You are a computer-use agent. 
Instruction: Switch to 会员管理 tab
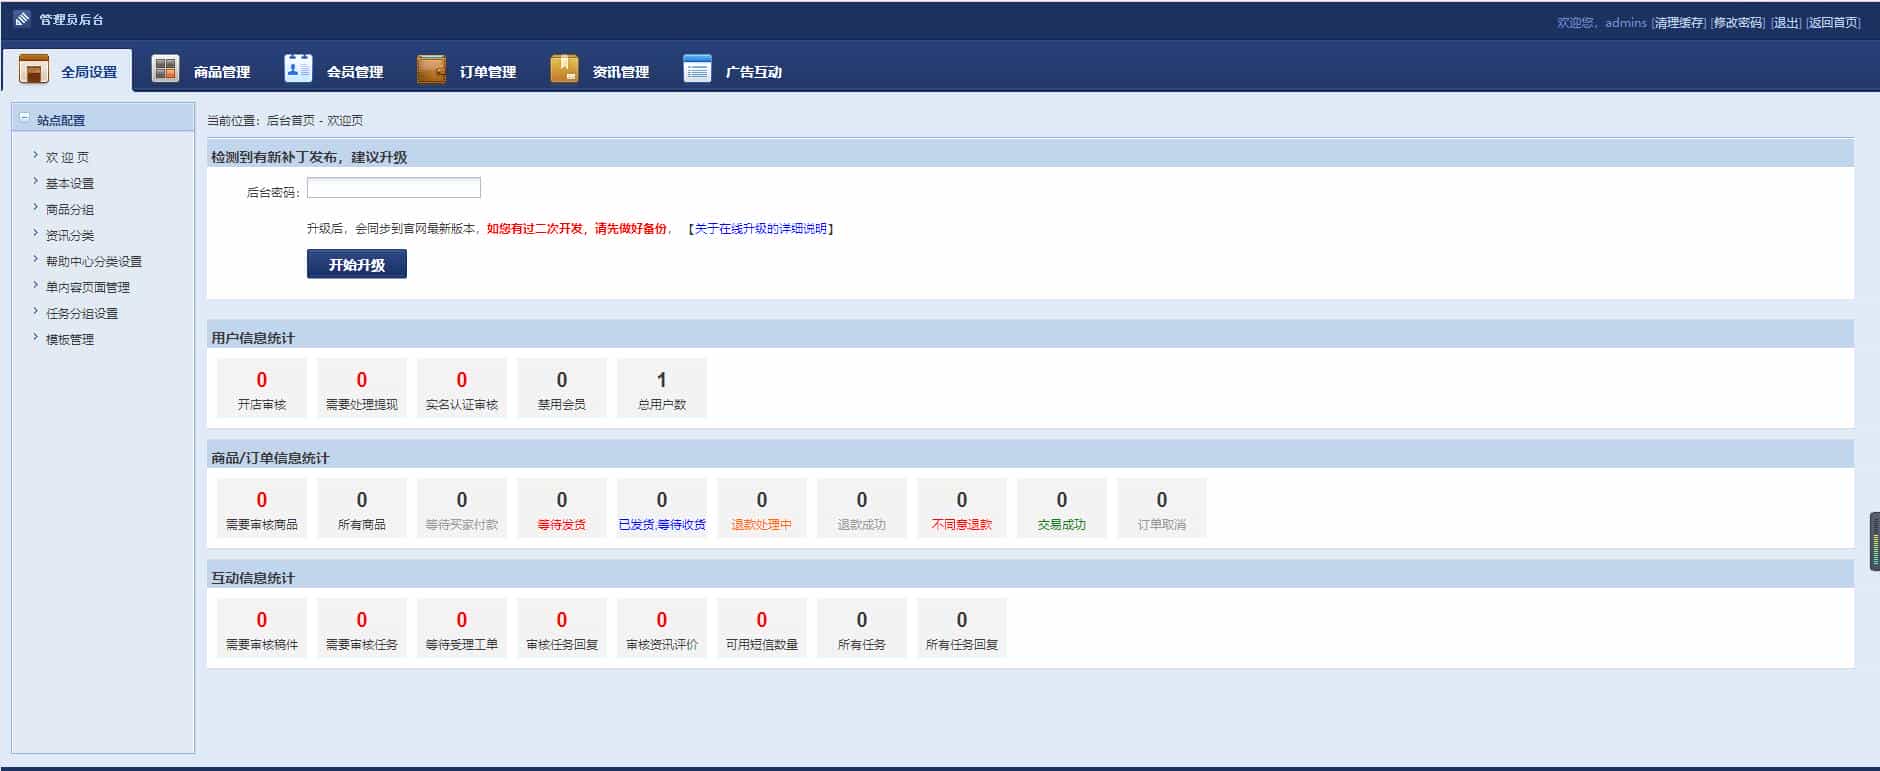(334, 70)
